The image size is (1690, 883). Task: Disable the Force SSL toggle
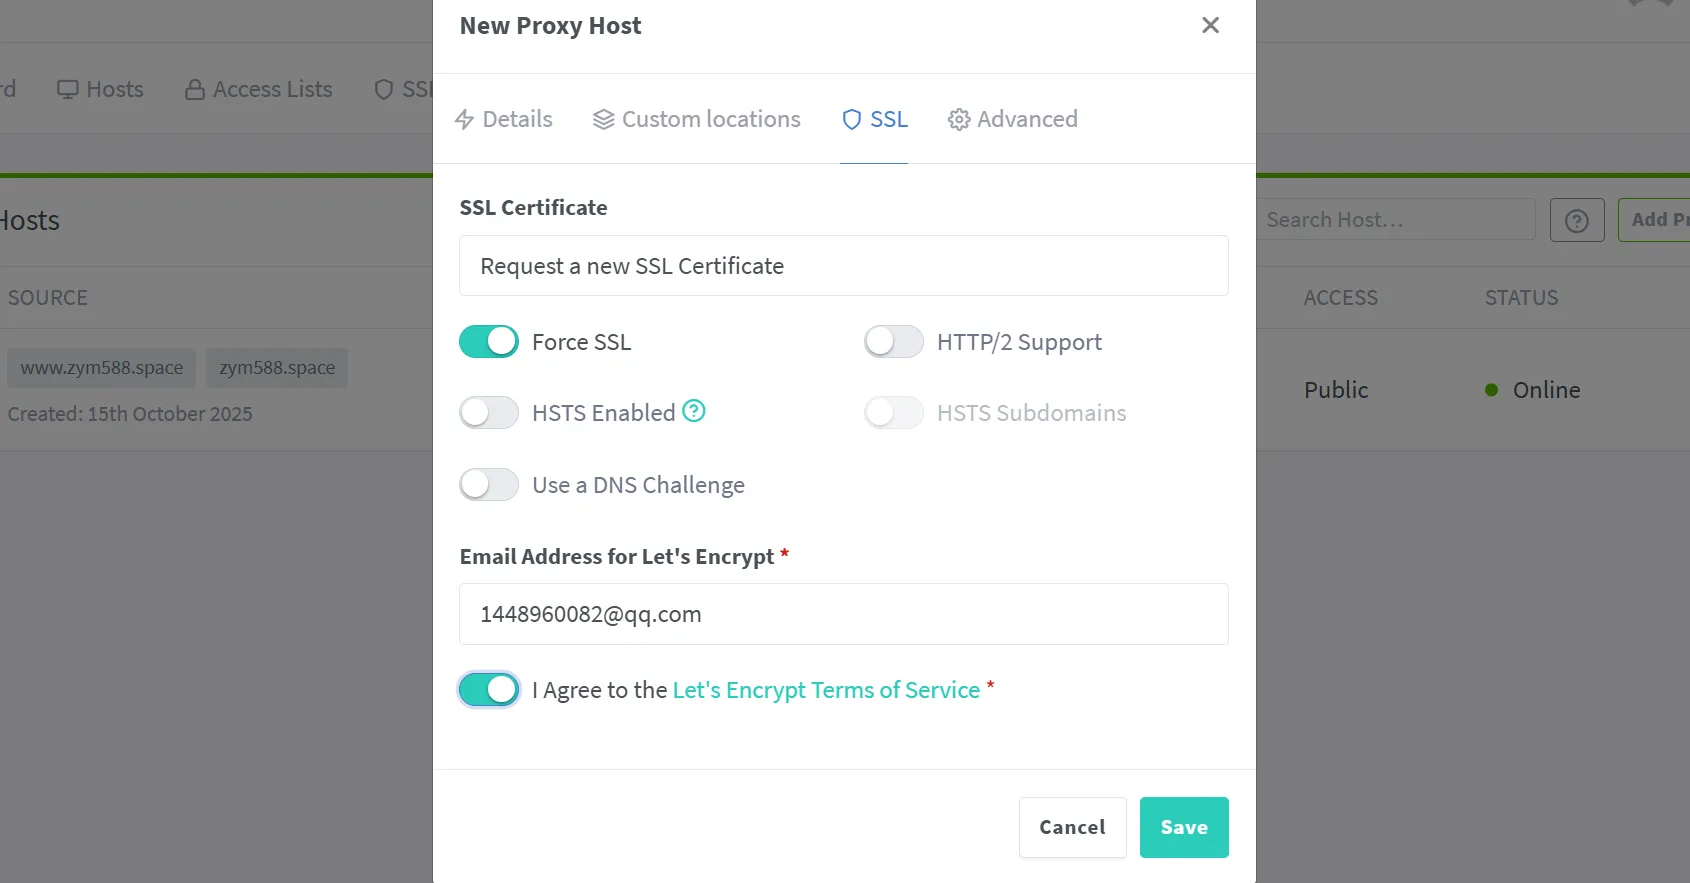click(489, 342)
